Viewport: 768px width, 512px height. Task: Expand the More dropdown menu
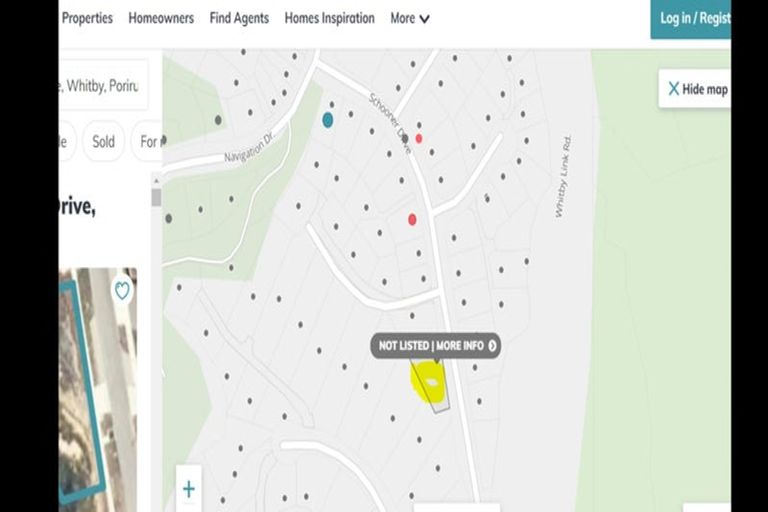point(410,18)
